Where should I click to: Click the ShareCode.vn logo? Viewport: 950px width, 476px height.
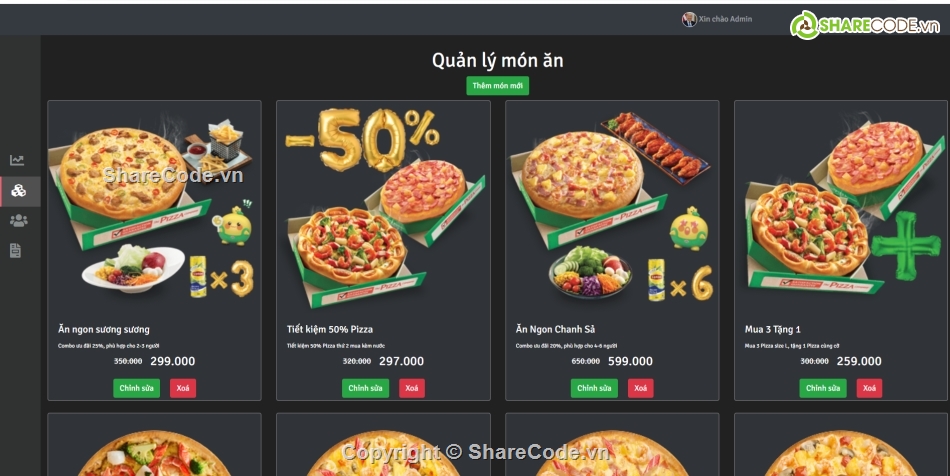tap(865, 25)
